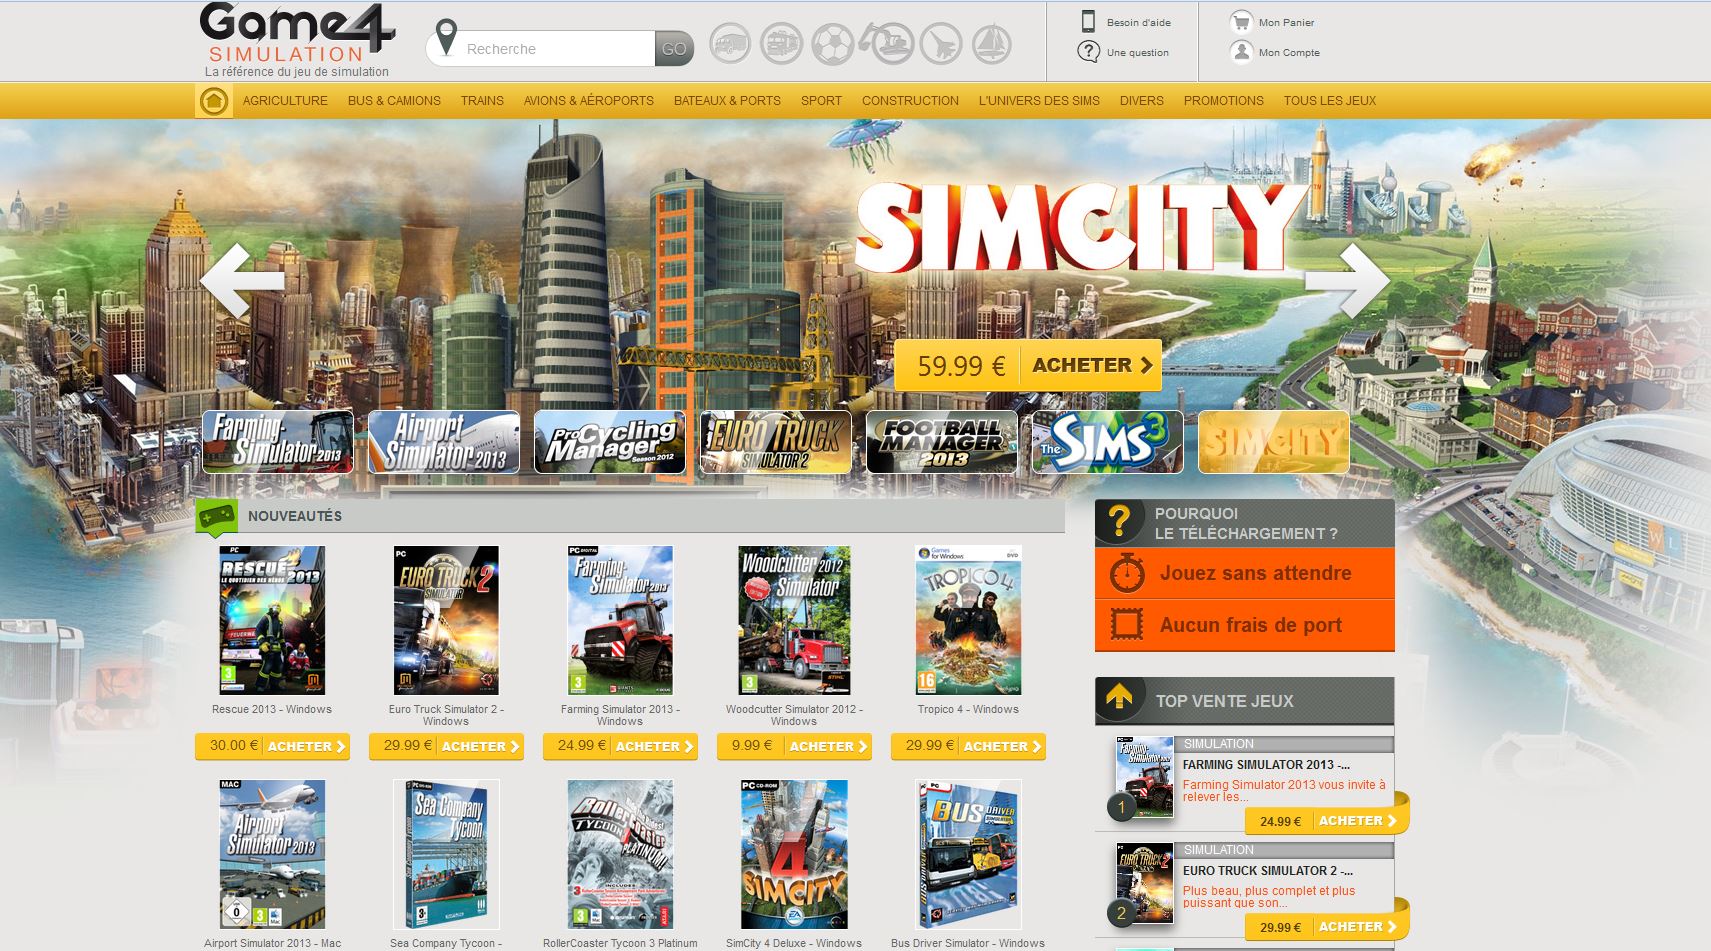This screenshot has height=951, width=1711.
Task: Select The Sims 3 banner thumbnail
Action: (x=1108, y=442)
